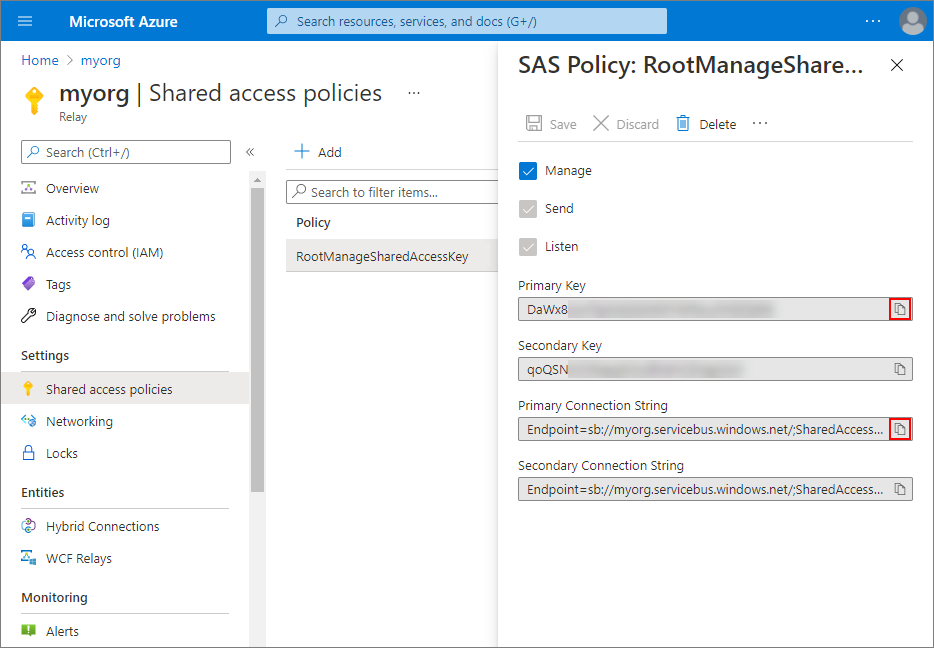Copy the Secondary Connection String

pos(900,489)
